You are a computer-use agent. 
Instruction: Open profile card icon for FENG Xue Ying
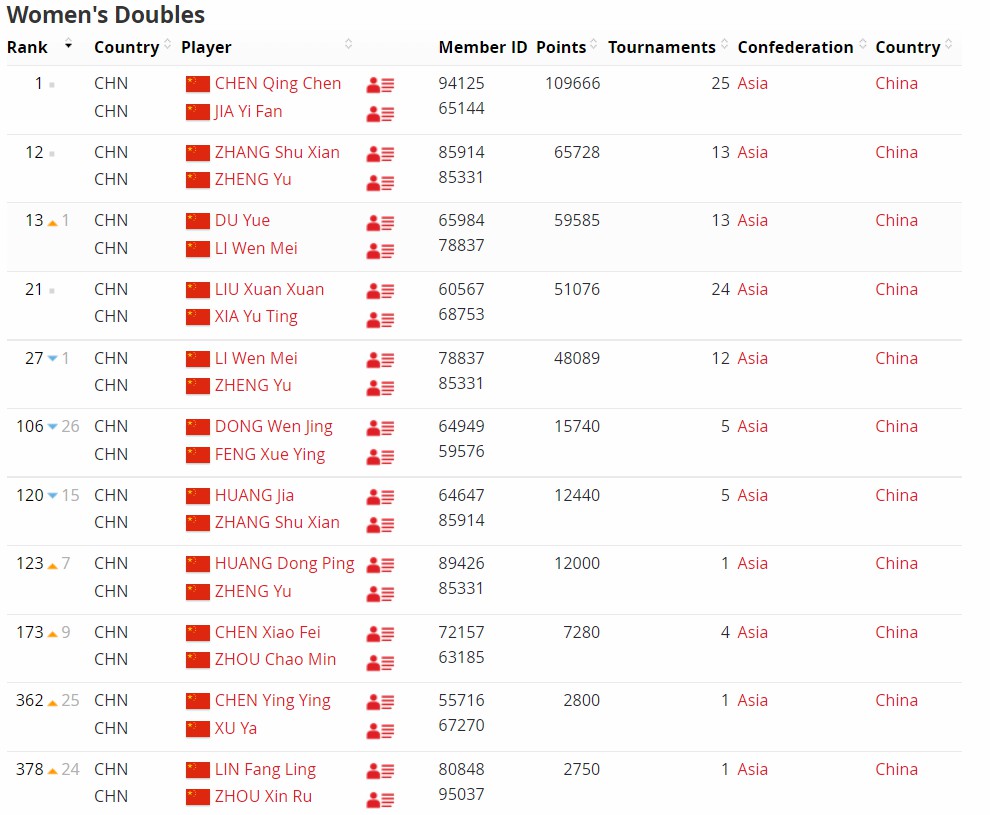(x=380, y=456)
